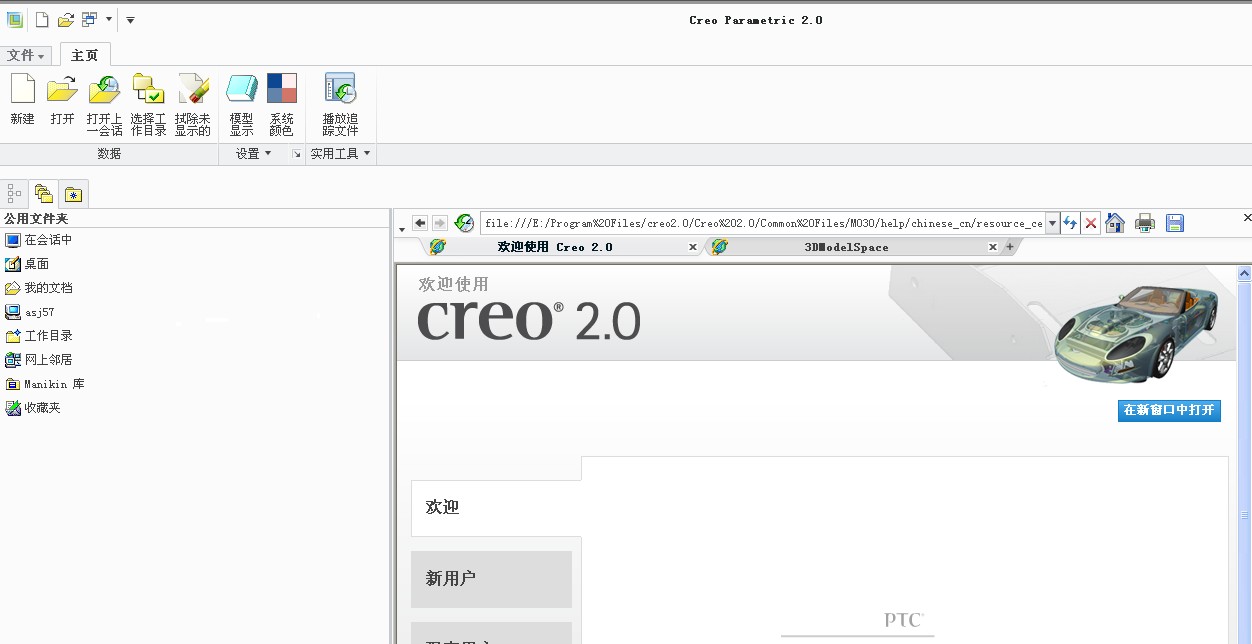The image size is (1252, 644).
Task: Select the 主页 ribbon tab
Action: (x=85, y=55)
